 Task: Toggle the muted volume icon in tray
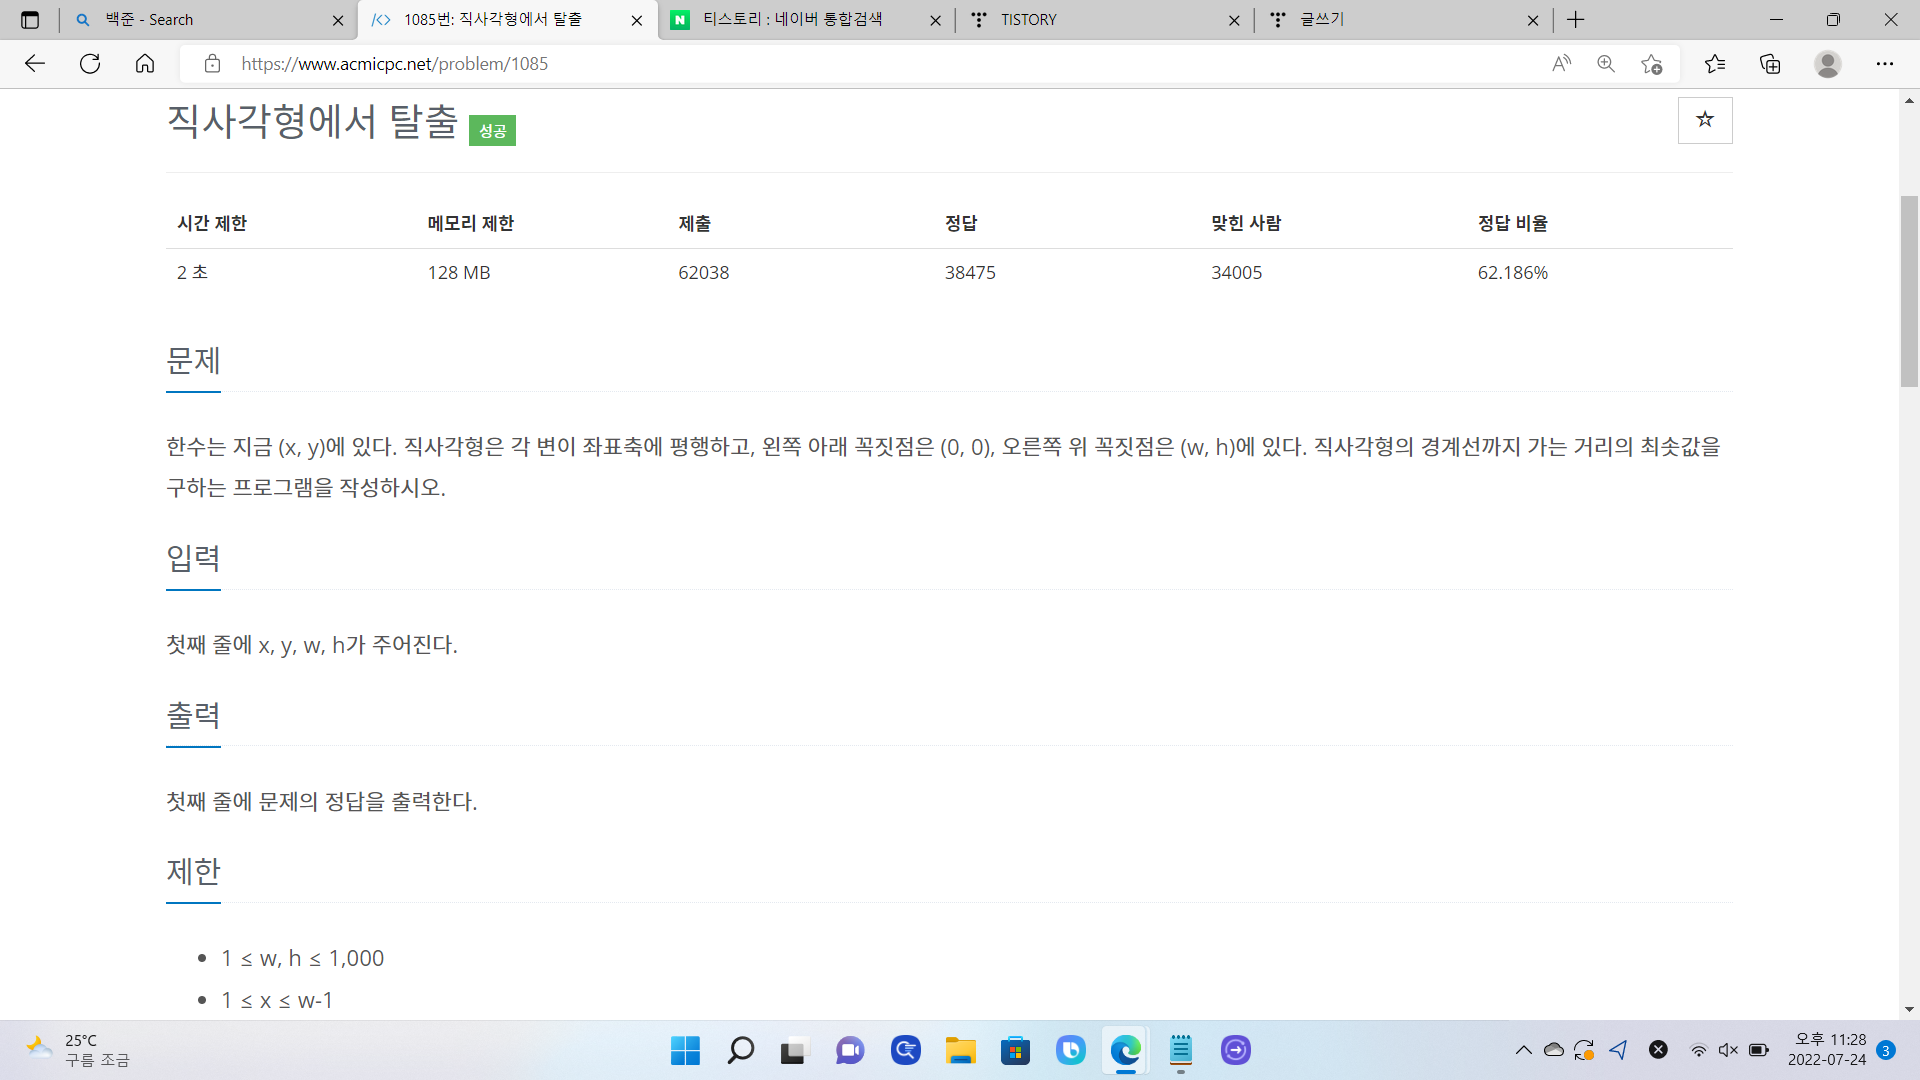pyautogui.click(x=1728, y=1050)
